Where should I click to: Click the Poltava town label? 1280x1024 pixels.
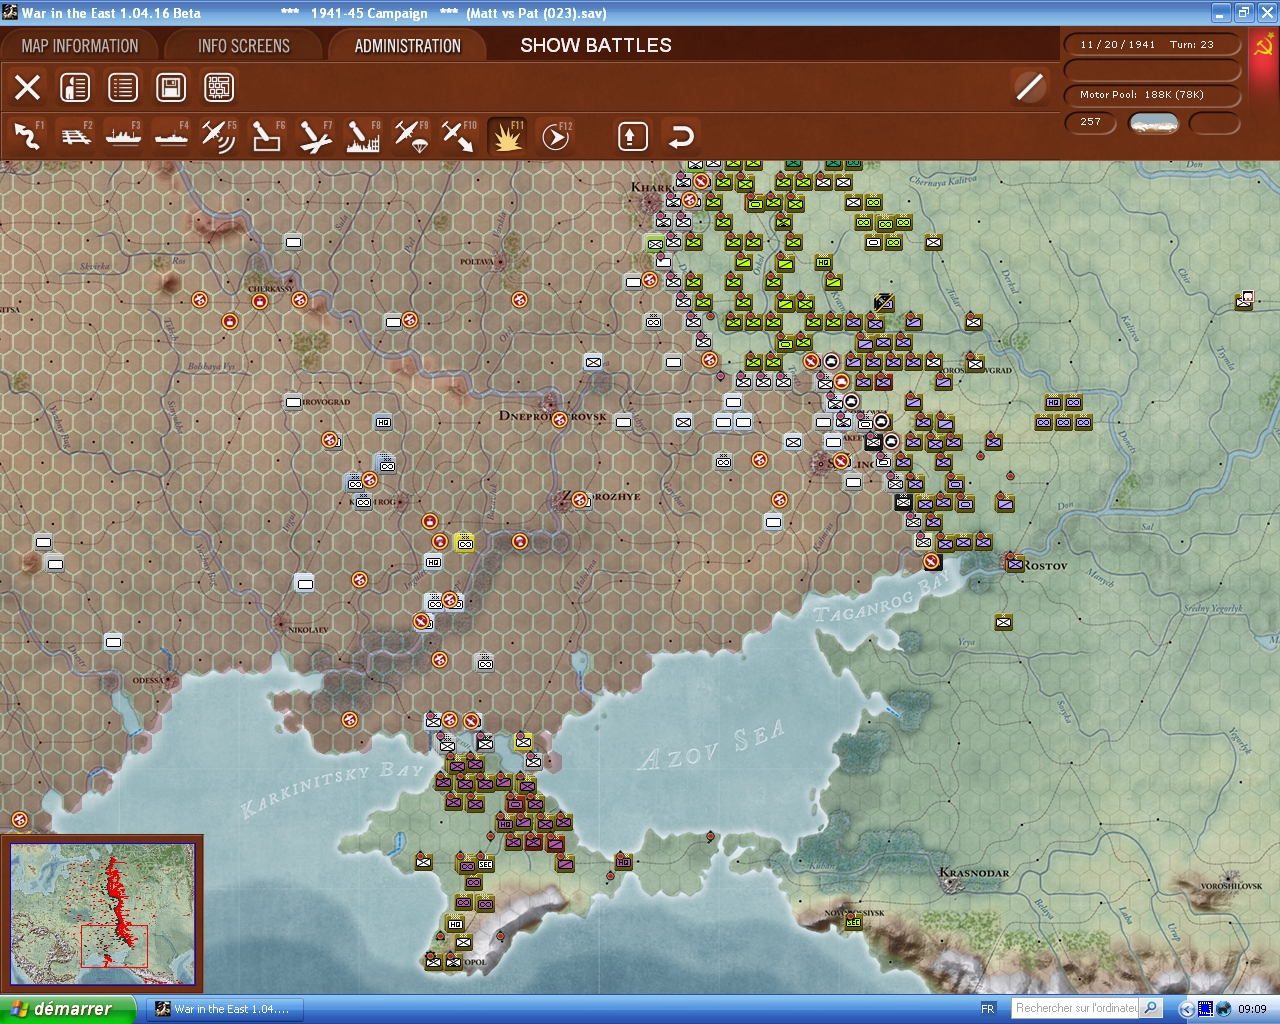(x=477, y=262)
